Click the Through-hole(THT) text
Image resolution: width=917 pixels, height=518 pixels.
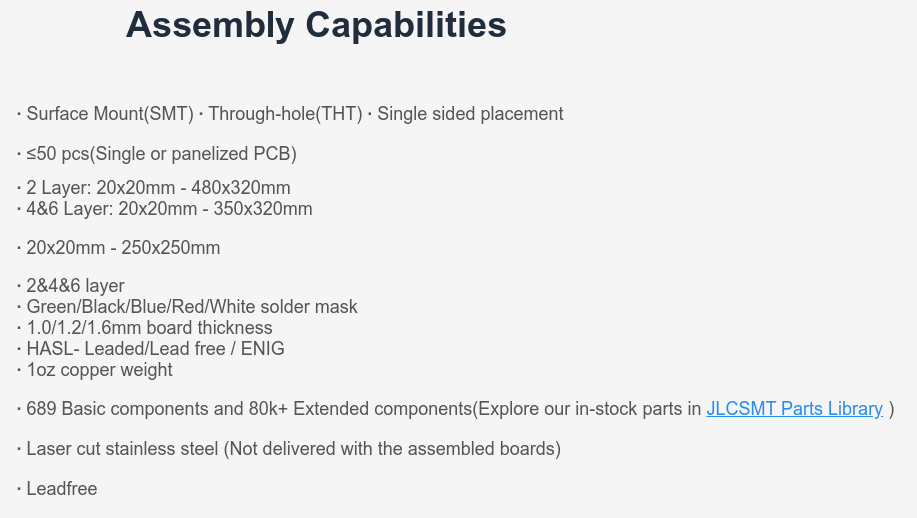[285, 113]
